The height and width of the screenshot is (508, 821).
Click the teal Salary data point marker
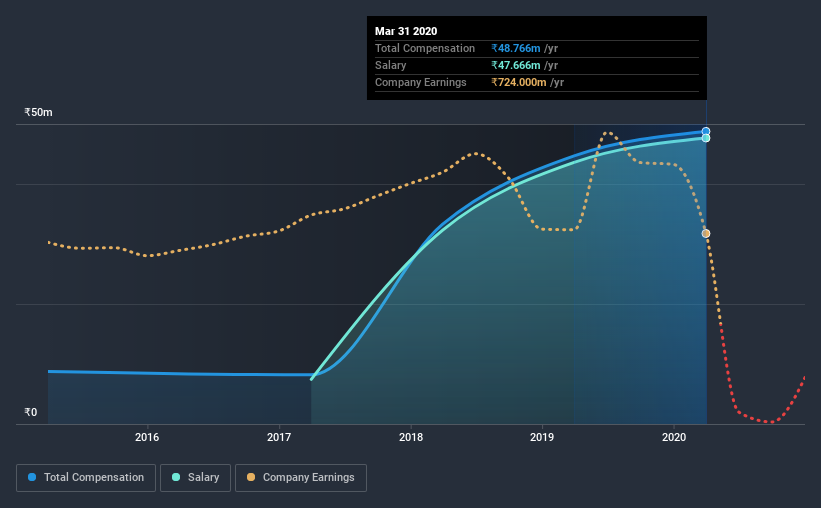click(706, 138)
